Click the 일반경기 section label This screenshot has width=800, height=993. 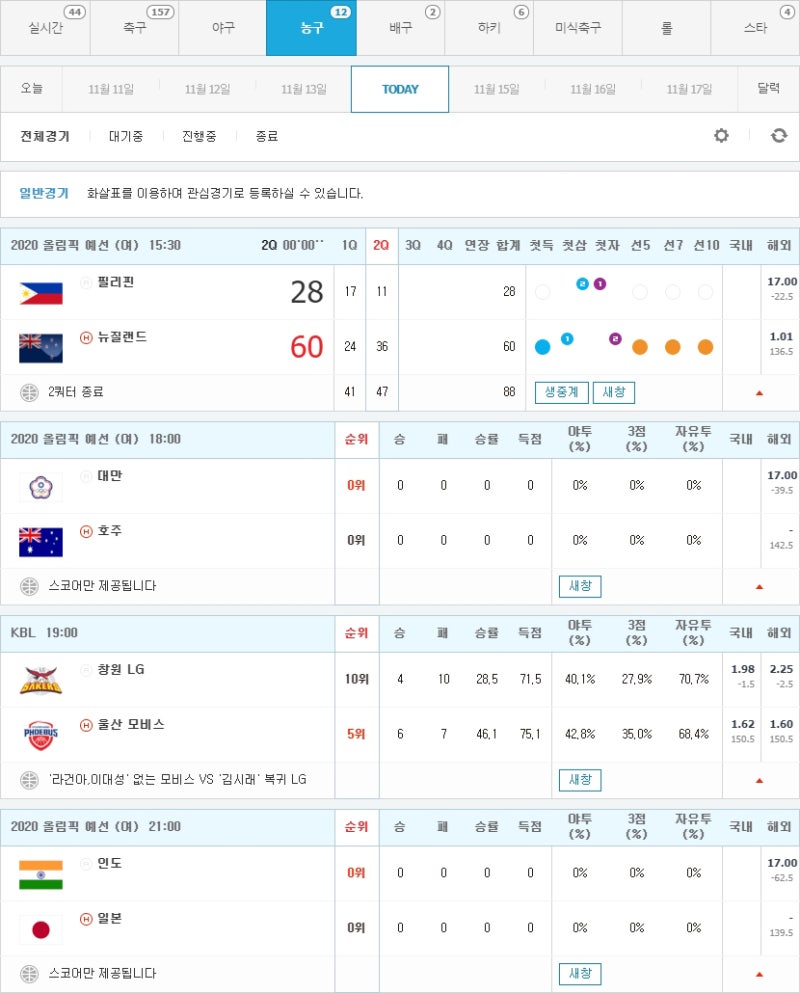tap(44, 193)
